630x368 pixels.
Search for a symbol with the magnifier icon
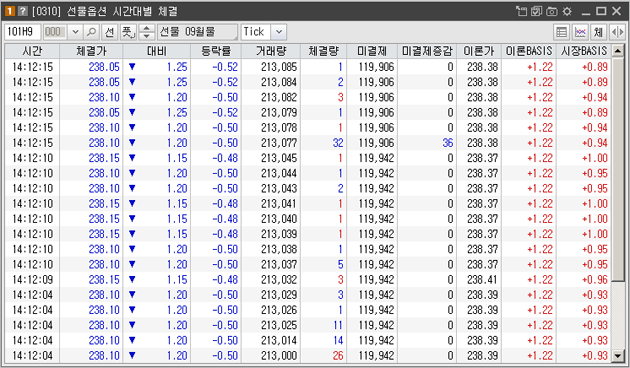coord(92,32)
